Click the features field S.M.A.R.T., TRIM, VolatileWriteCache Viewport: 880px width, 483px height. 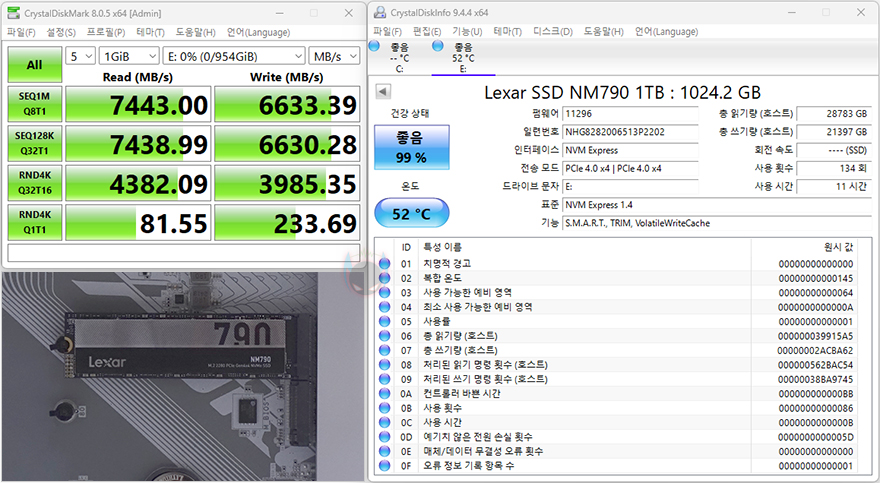coord(717,223)
